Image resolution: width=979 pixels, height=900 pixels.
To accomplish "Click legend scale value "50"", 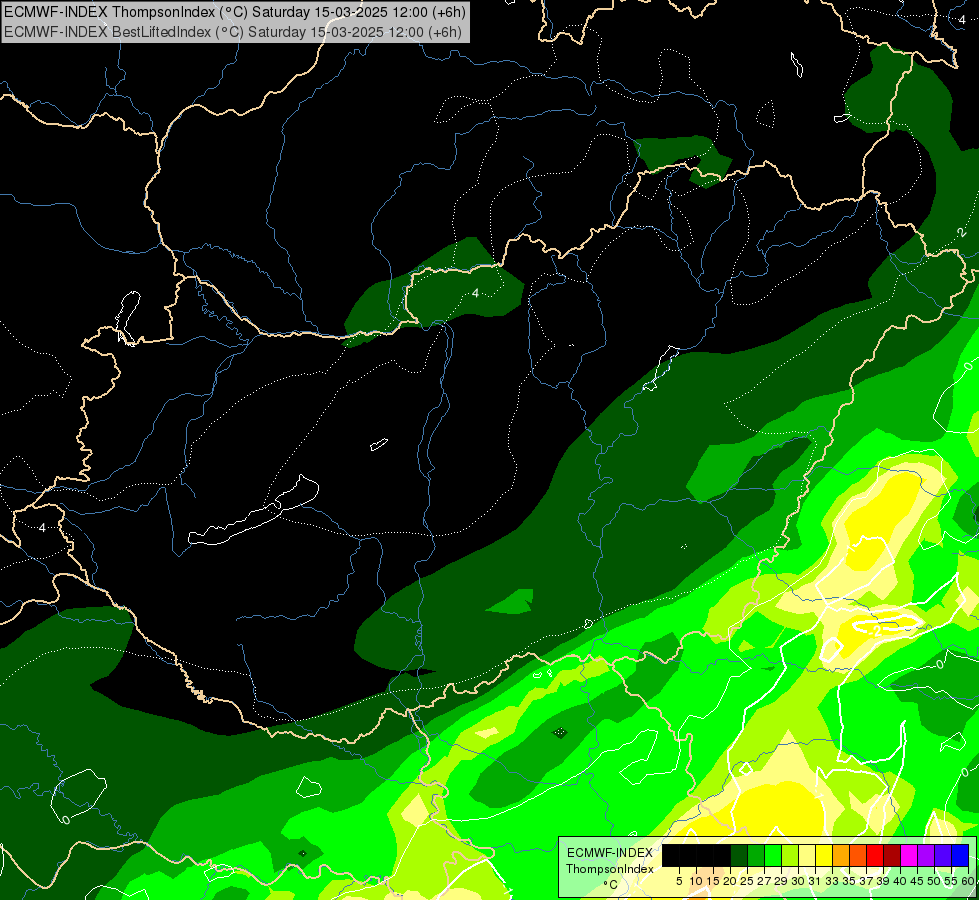I will (x=933, y=881).
